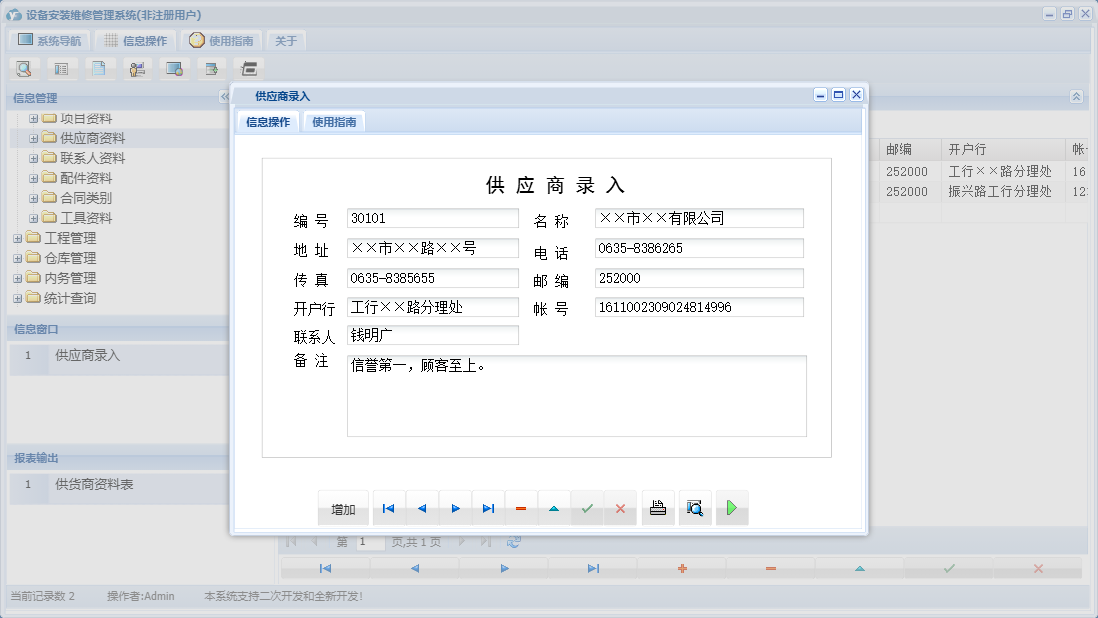The image size is (1098, 618).
Task: Open the personnel management toolbar icon
Action: [x=137, y=68]
